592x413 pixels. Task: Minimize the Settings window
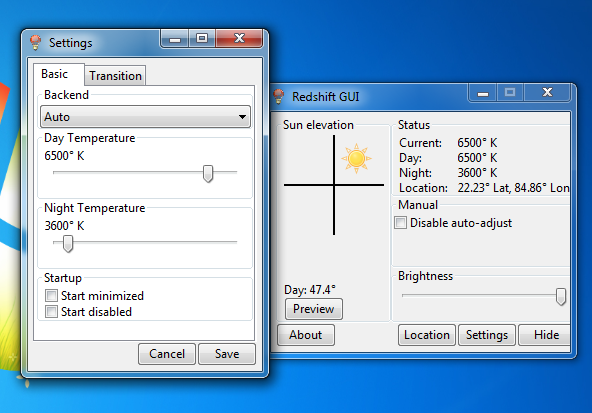point(175,39)
